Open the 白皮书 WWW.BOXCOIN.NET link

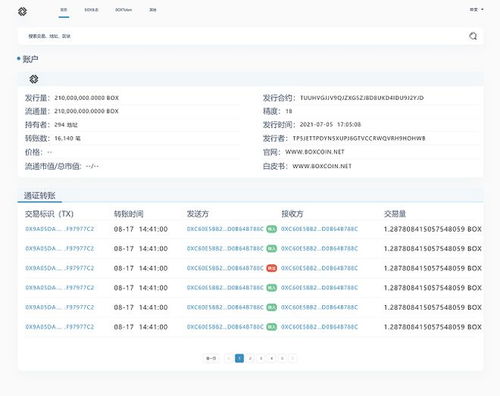pyautogui.click(x=322, y=166)
